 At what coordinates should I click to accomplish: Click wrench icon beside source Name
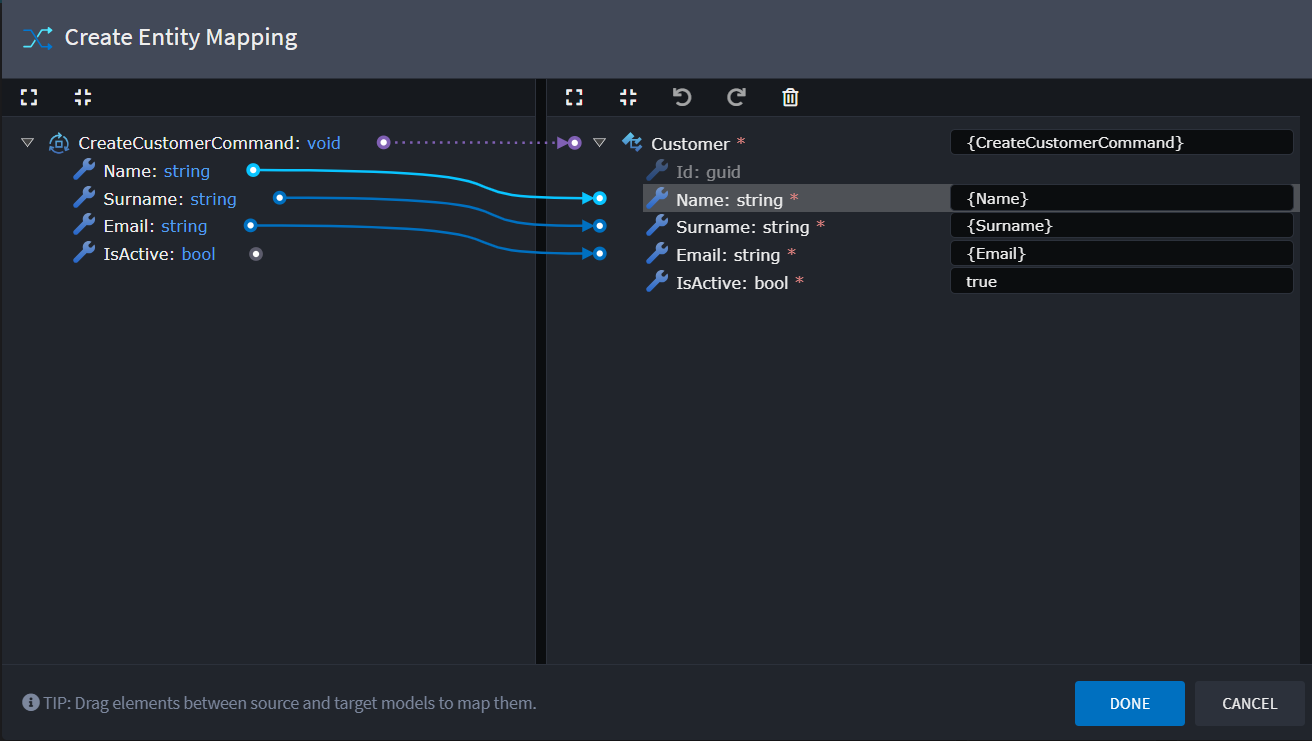84,171
